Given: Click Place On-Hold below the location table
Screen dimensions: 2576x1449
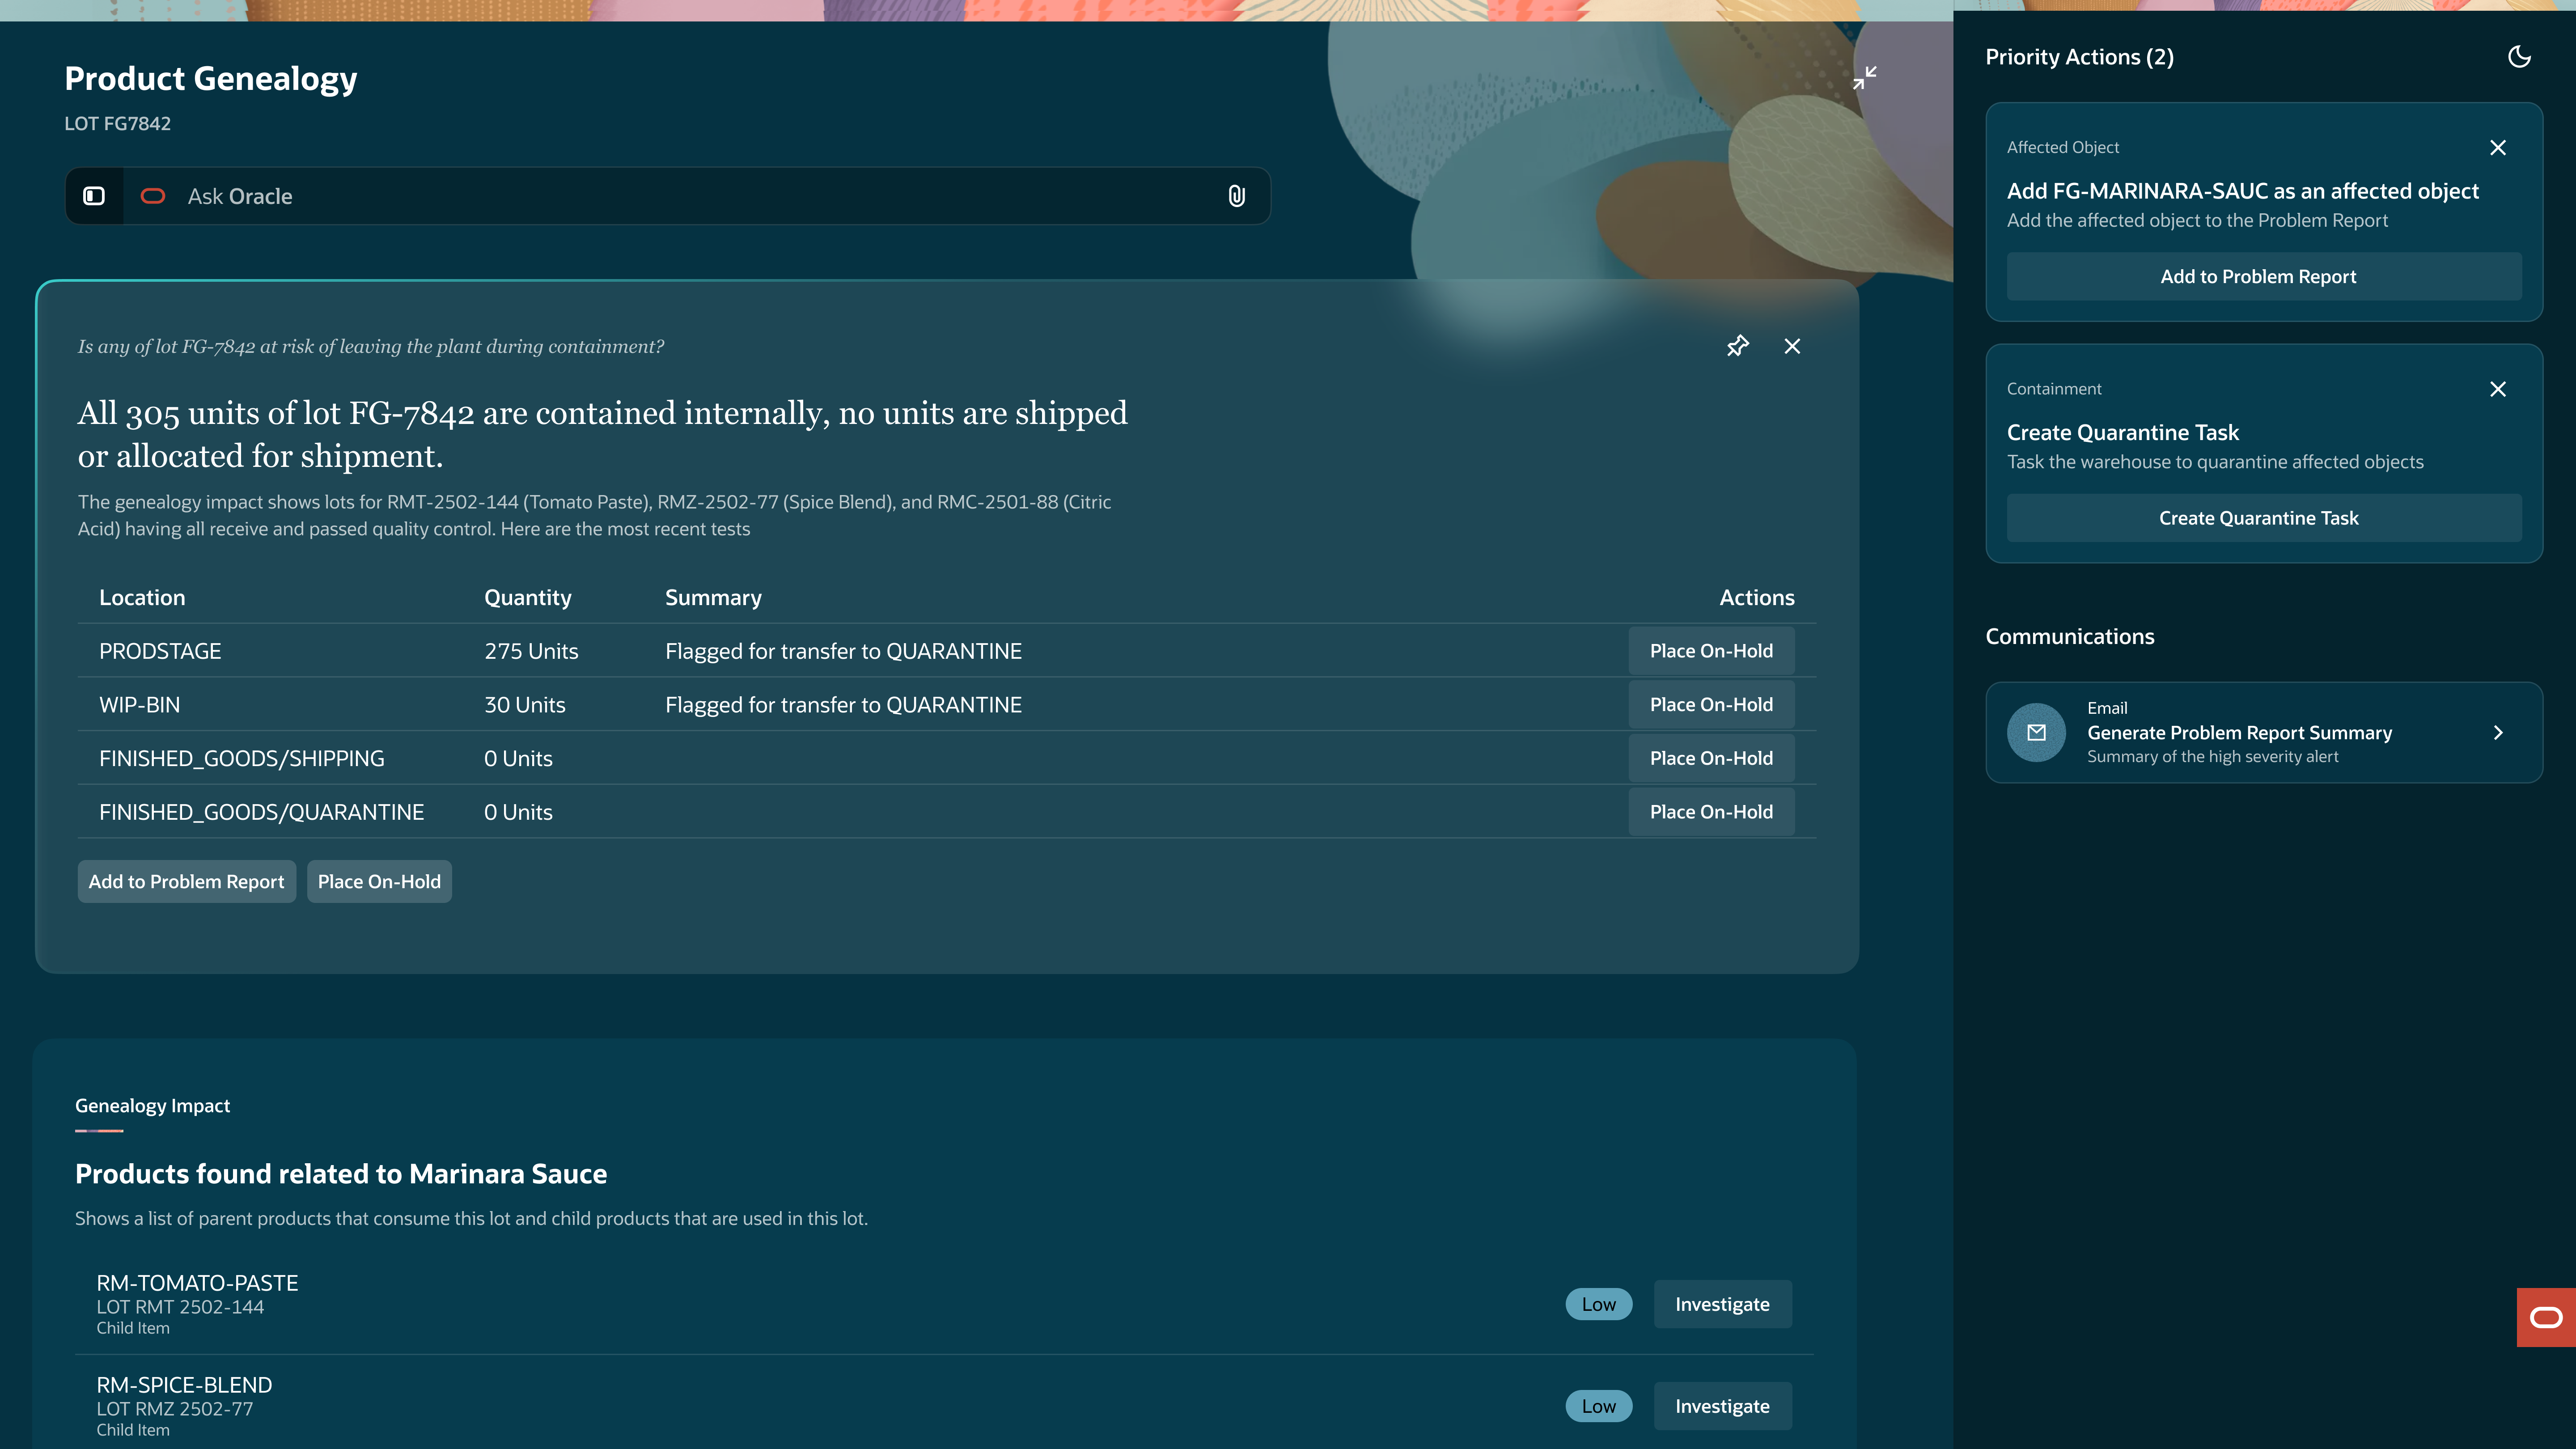Looking at the screenshot, I should click(379, 882).
